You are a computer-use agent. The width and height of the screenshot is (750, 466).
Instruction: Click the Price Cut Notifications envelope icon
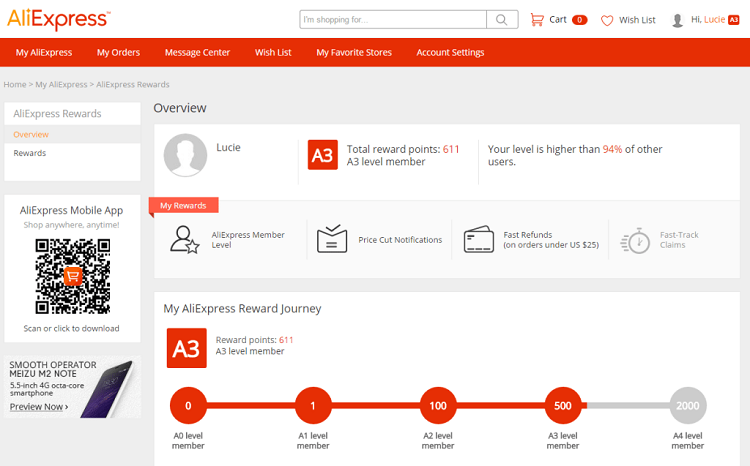click(x=332, y=238)
